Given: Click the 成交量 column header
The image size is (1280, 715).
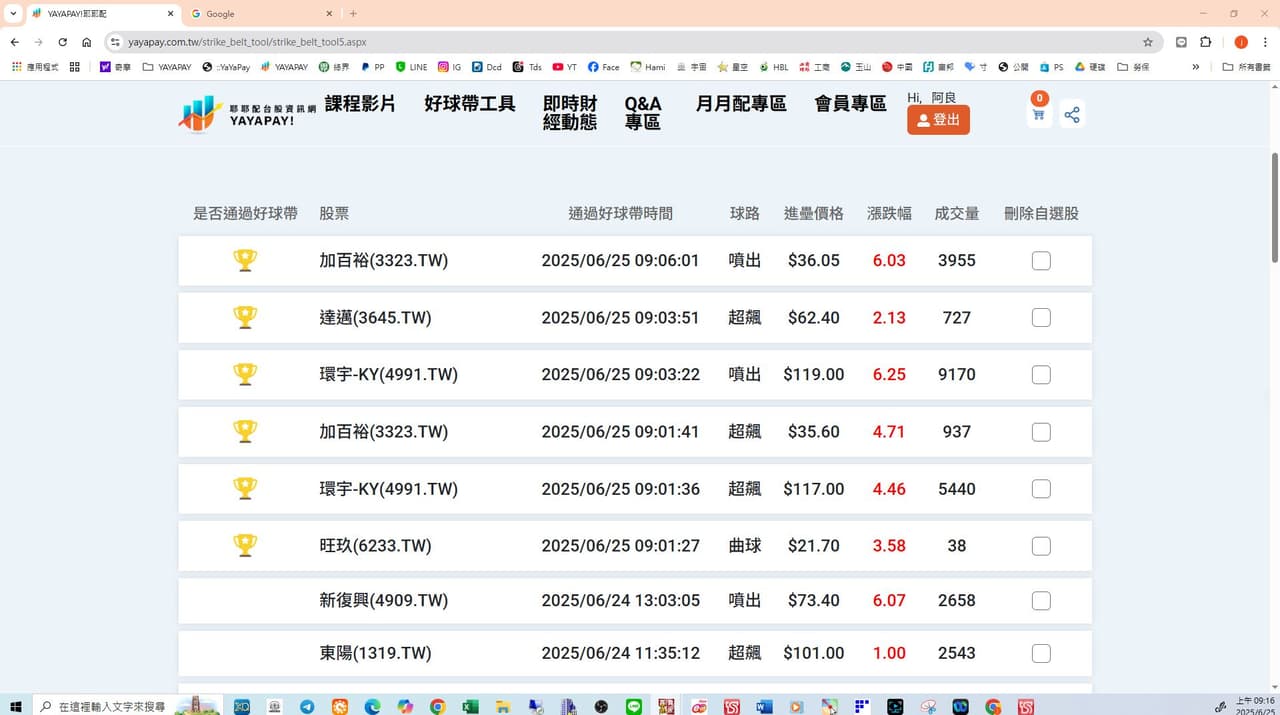Looking at the screenshot, I should pyautogui.click(x=957, y=213).
